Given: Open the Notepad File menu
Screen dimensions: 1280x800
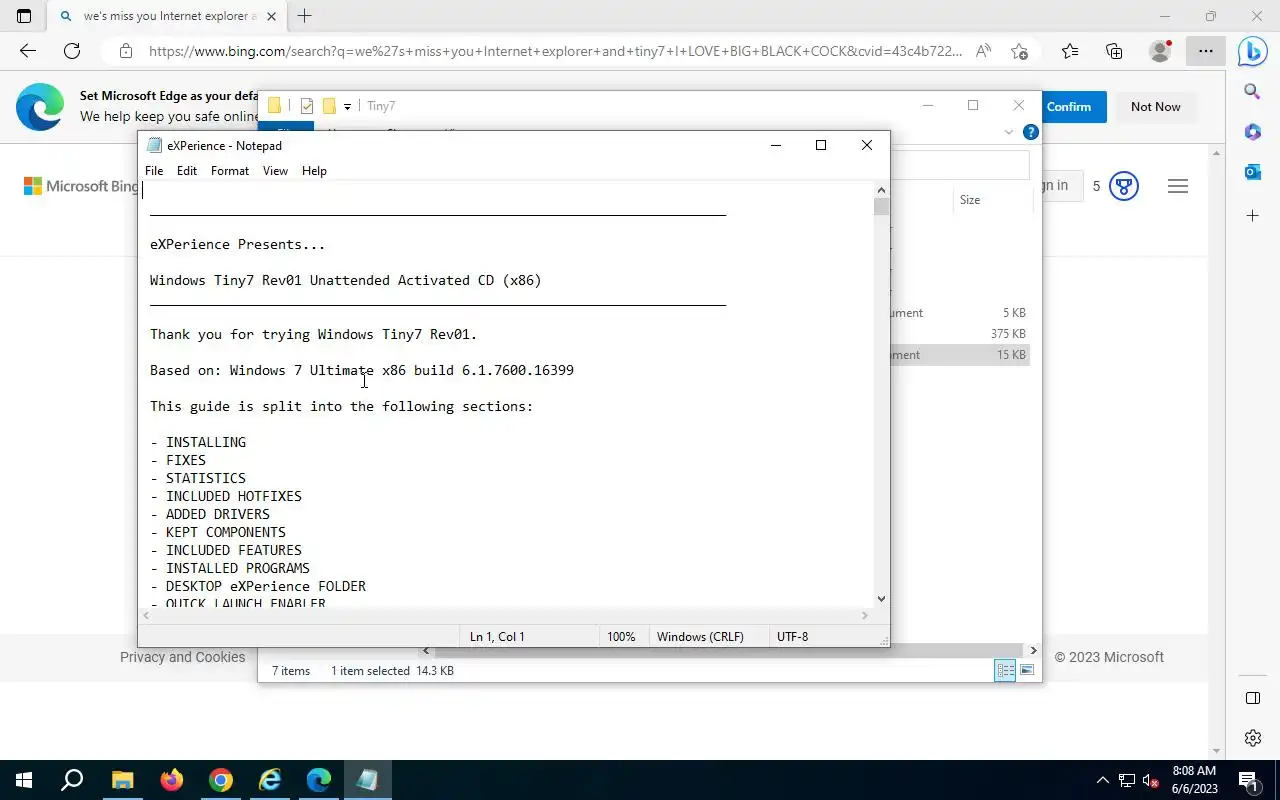Looking at the screenshot, I should click(154, 171).
